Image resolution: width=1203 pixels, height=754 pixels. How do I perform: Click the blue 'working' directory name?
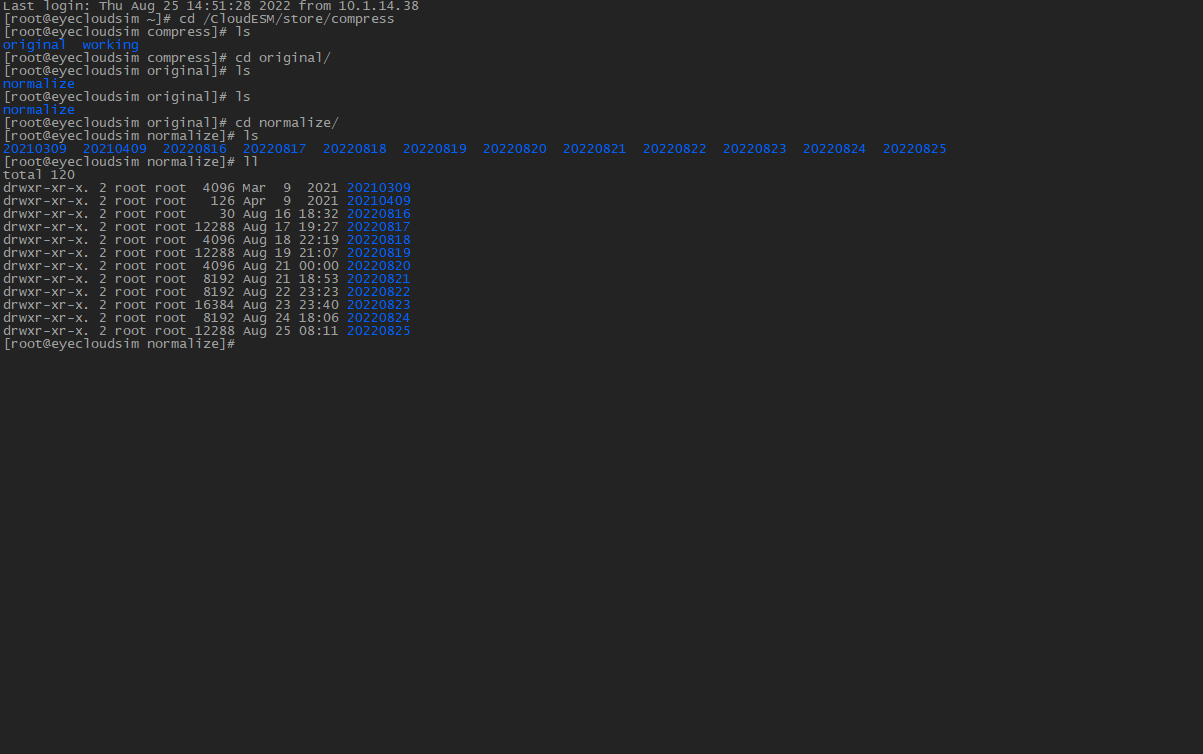coord(110,45)
